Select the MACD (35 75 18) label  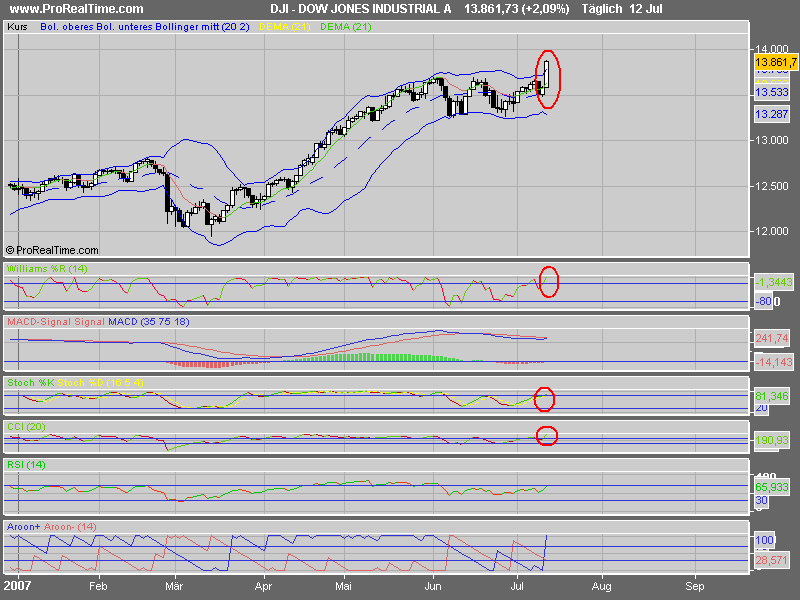point(148,322)
